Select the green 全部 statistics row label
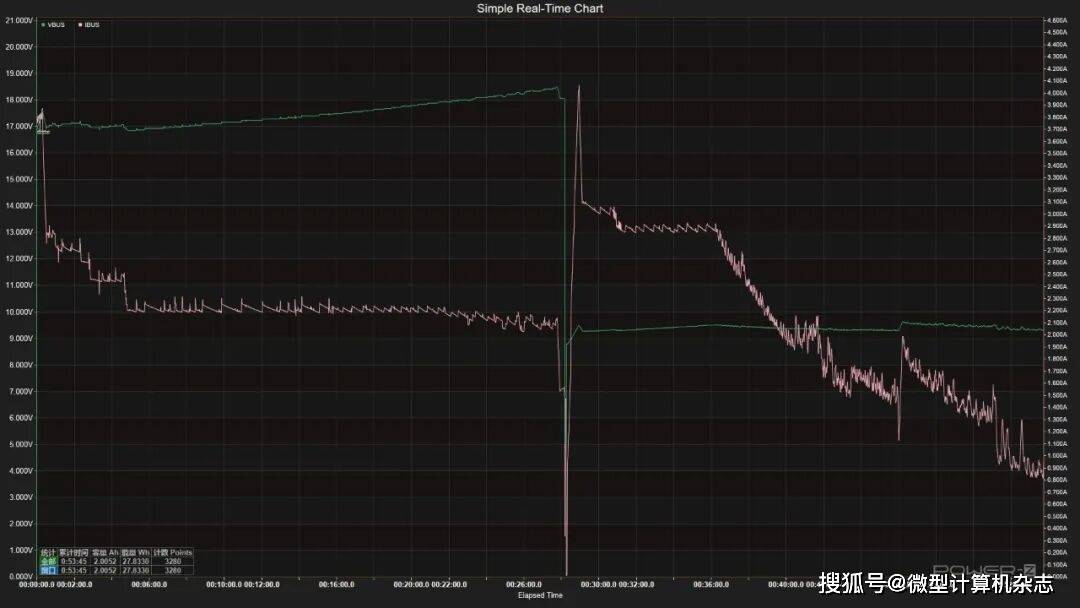This screenshot has height=608, width=1080. 47,561
